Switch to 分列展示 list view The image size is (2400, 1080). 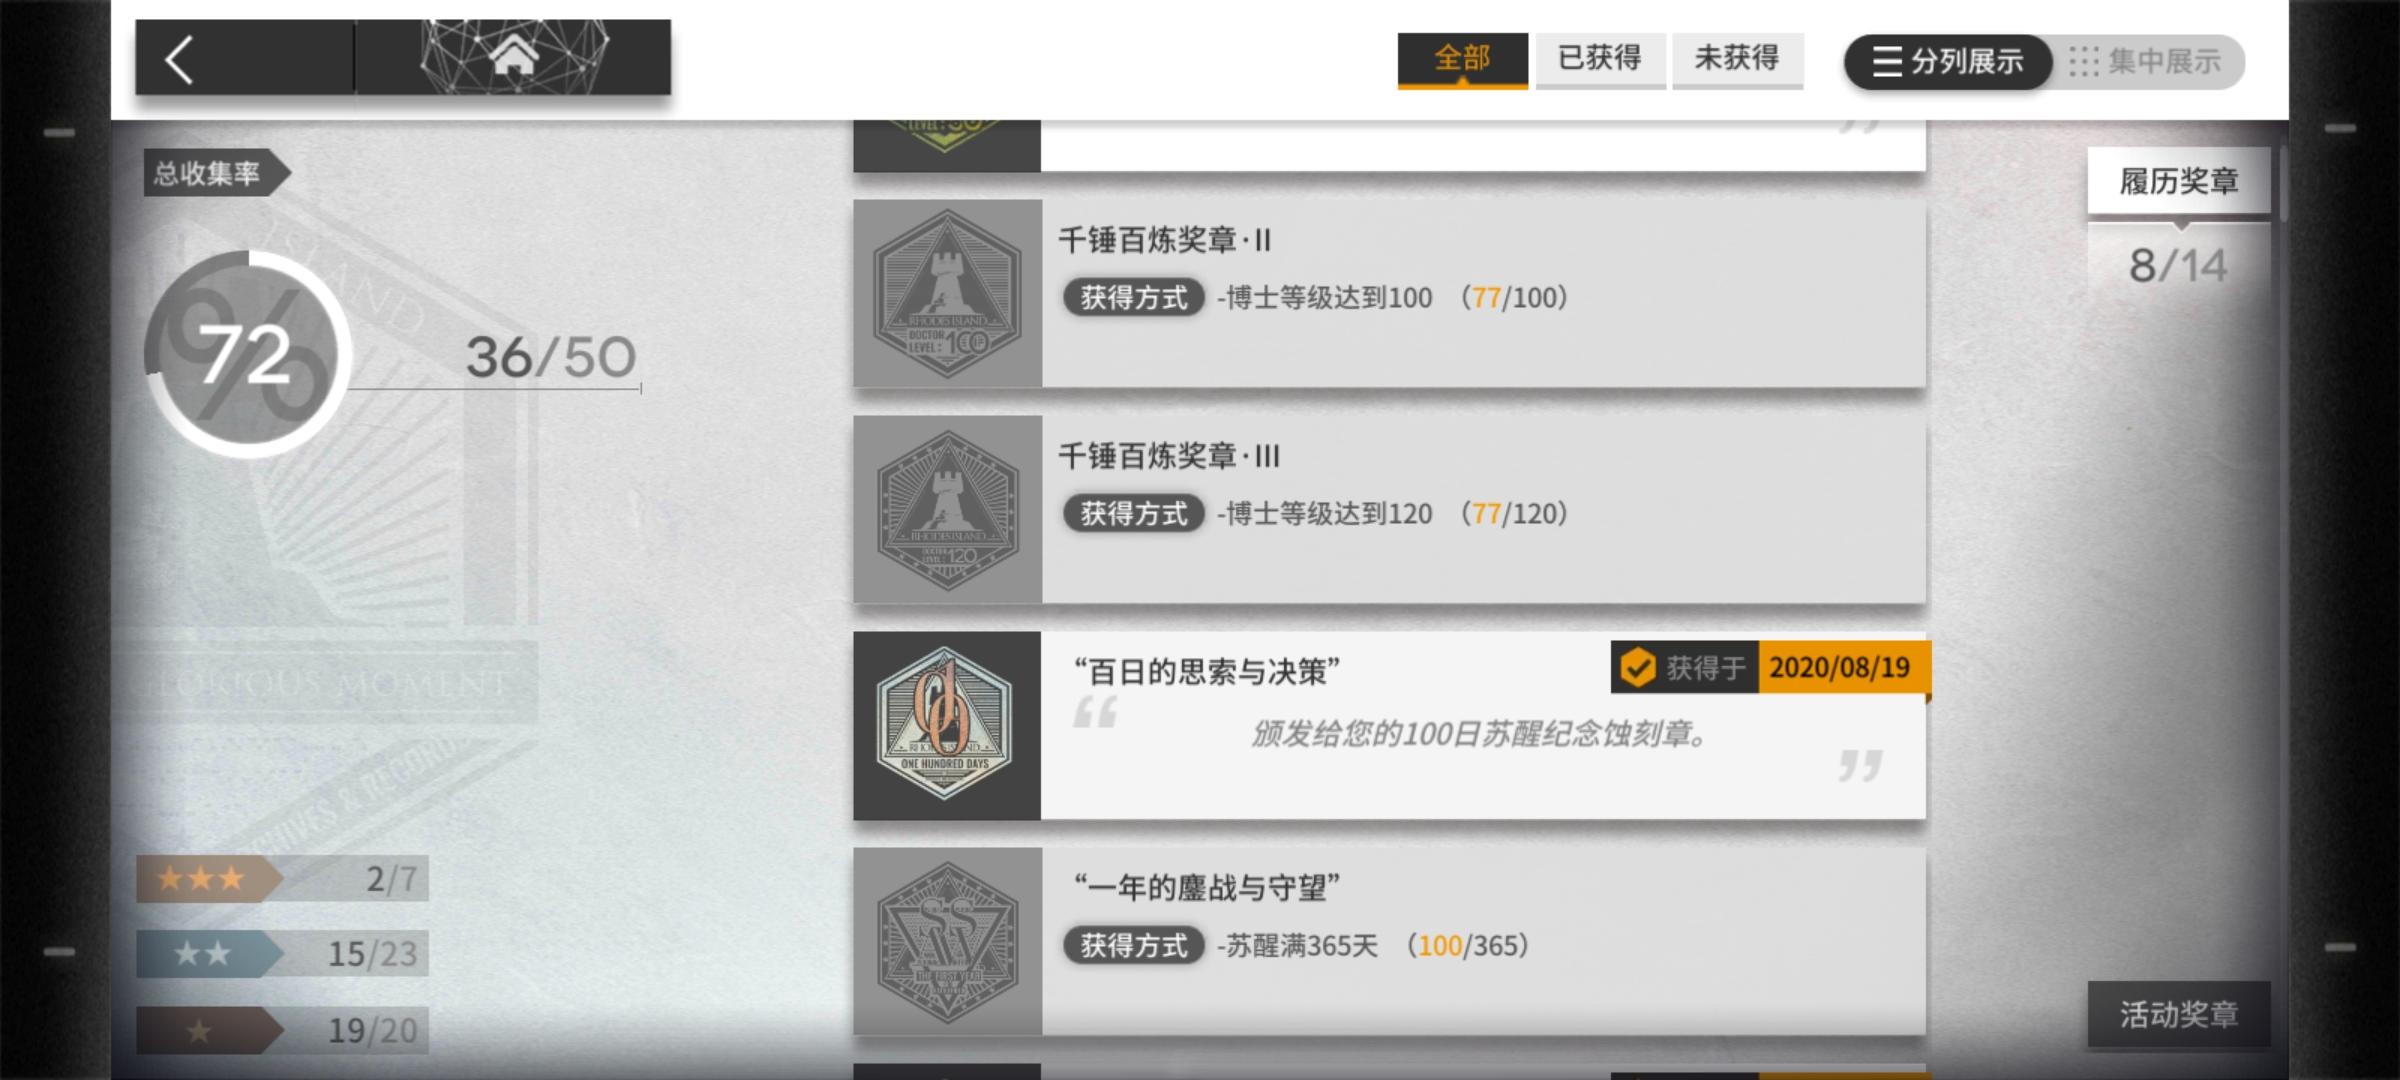[x=1948, y=62]
